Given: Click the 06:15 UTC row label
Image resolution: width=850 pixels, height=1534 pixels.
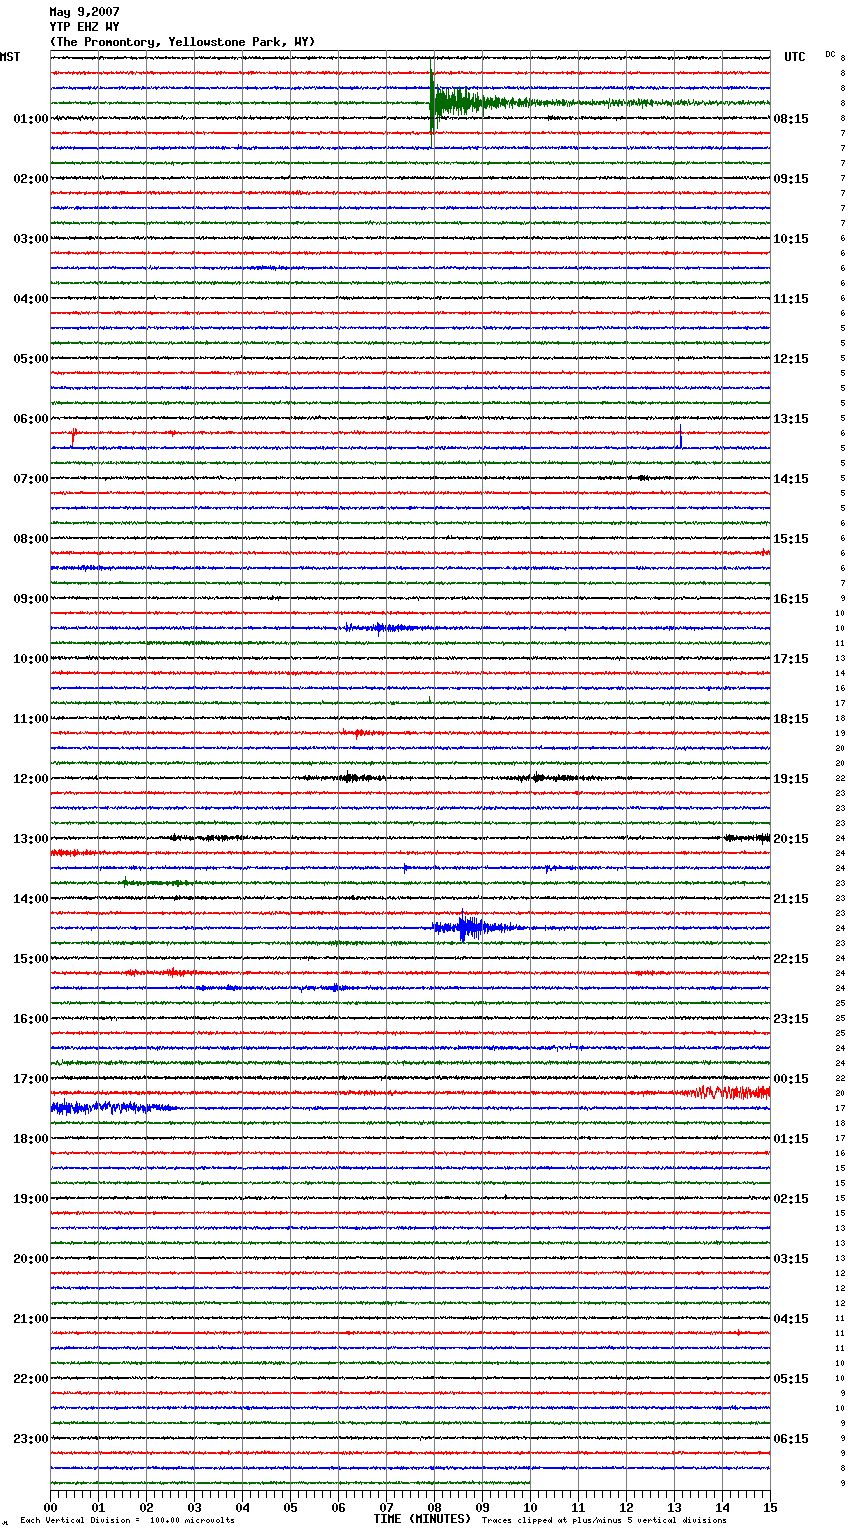Looking at the screenshot, I should [x=791, y=1439].
